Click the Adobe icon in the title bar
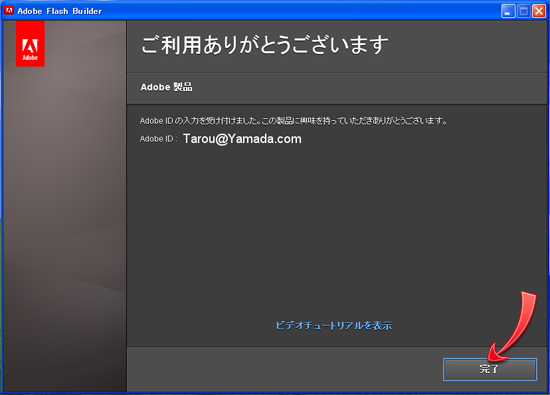 tap(9, 11)
